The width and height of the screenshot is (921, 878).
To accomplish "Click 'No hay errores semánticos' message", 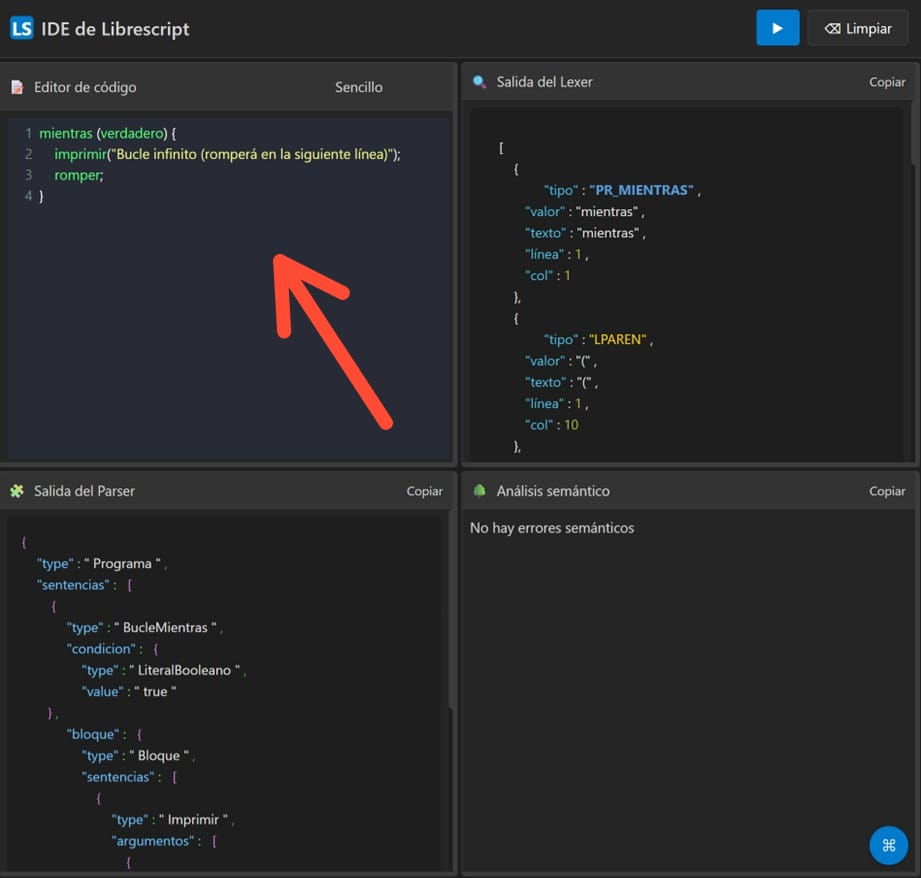I will point(552,528).
